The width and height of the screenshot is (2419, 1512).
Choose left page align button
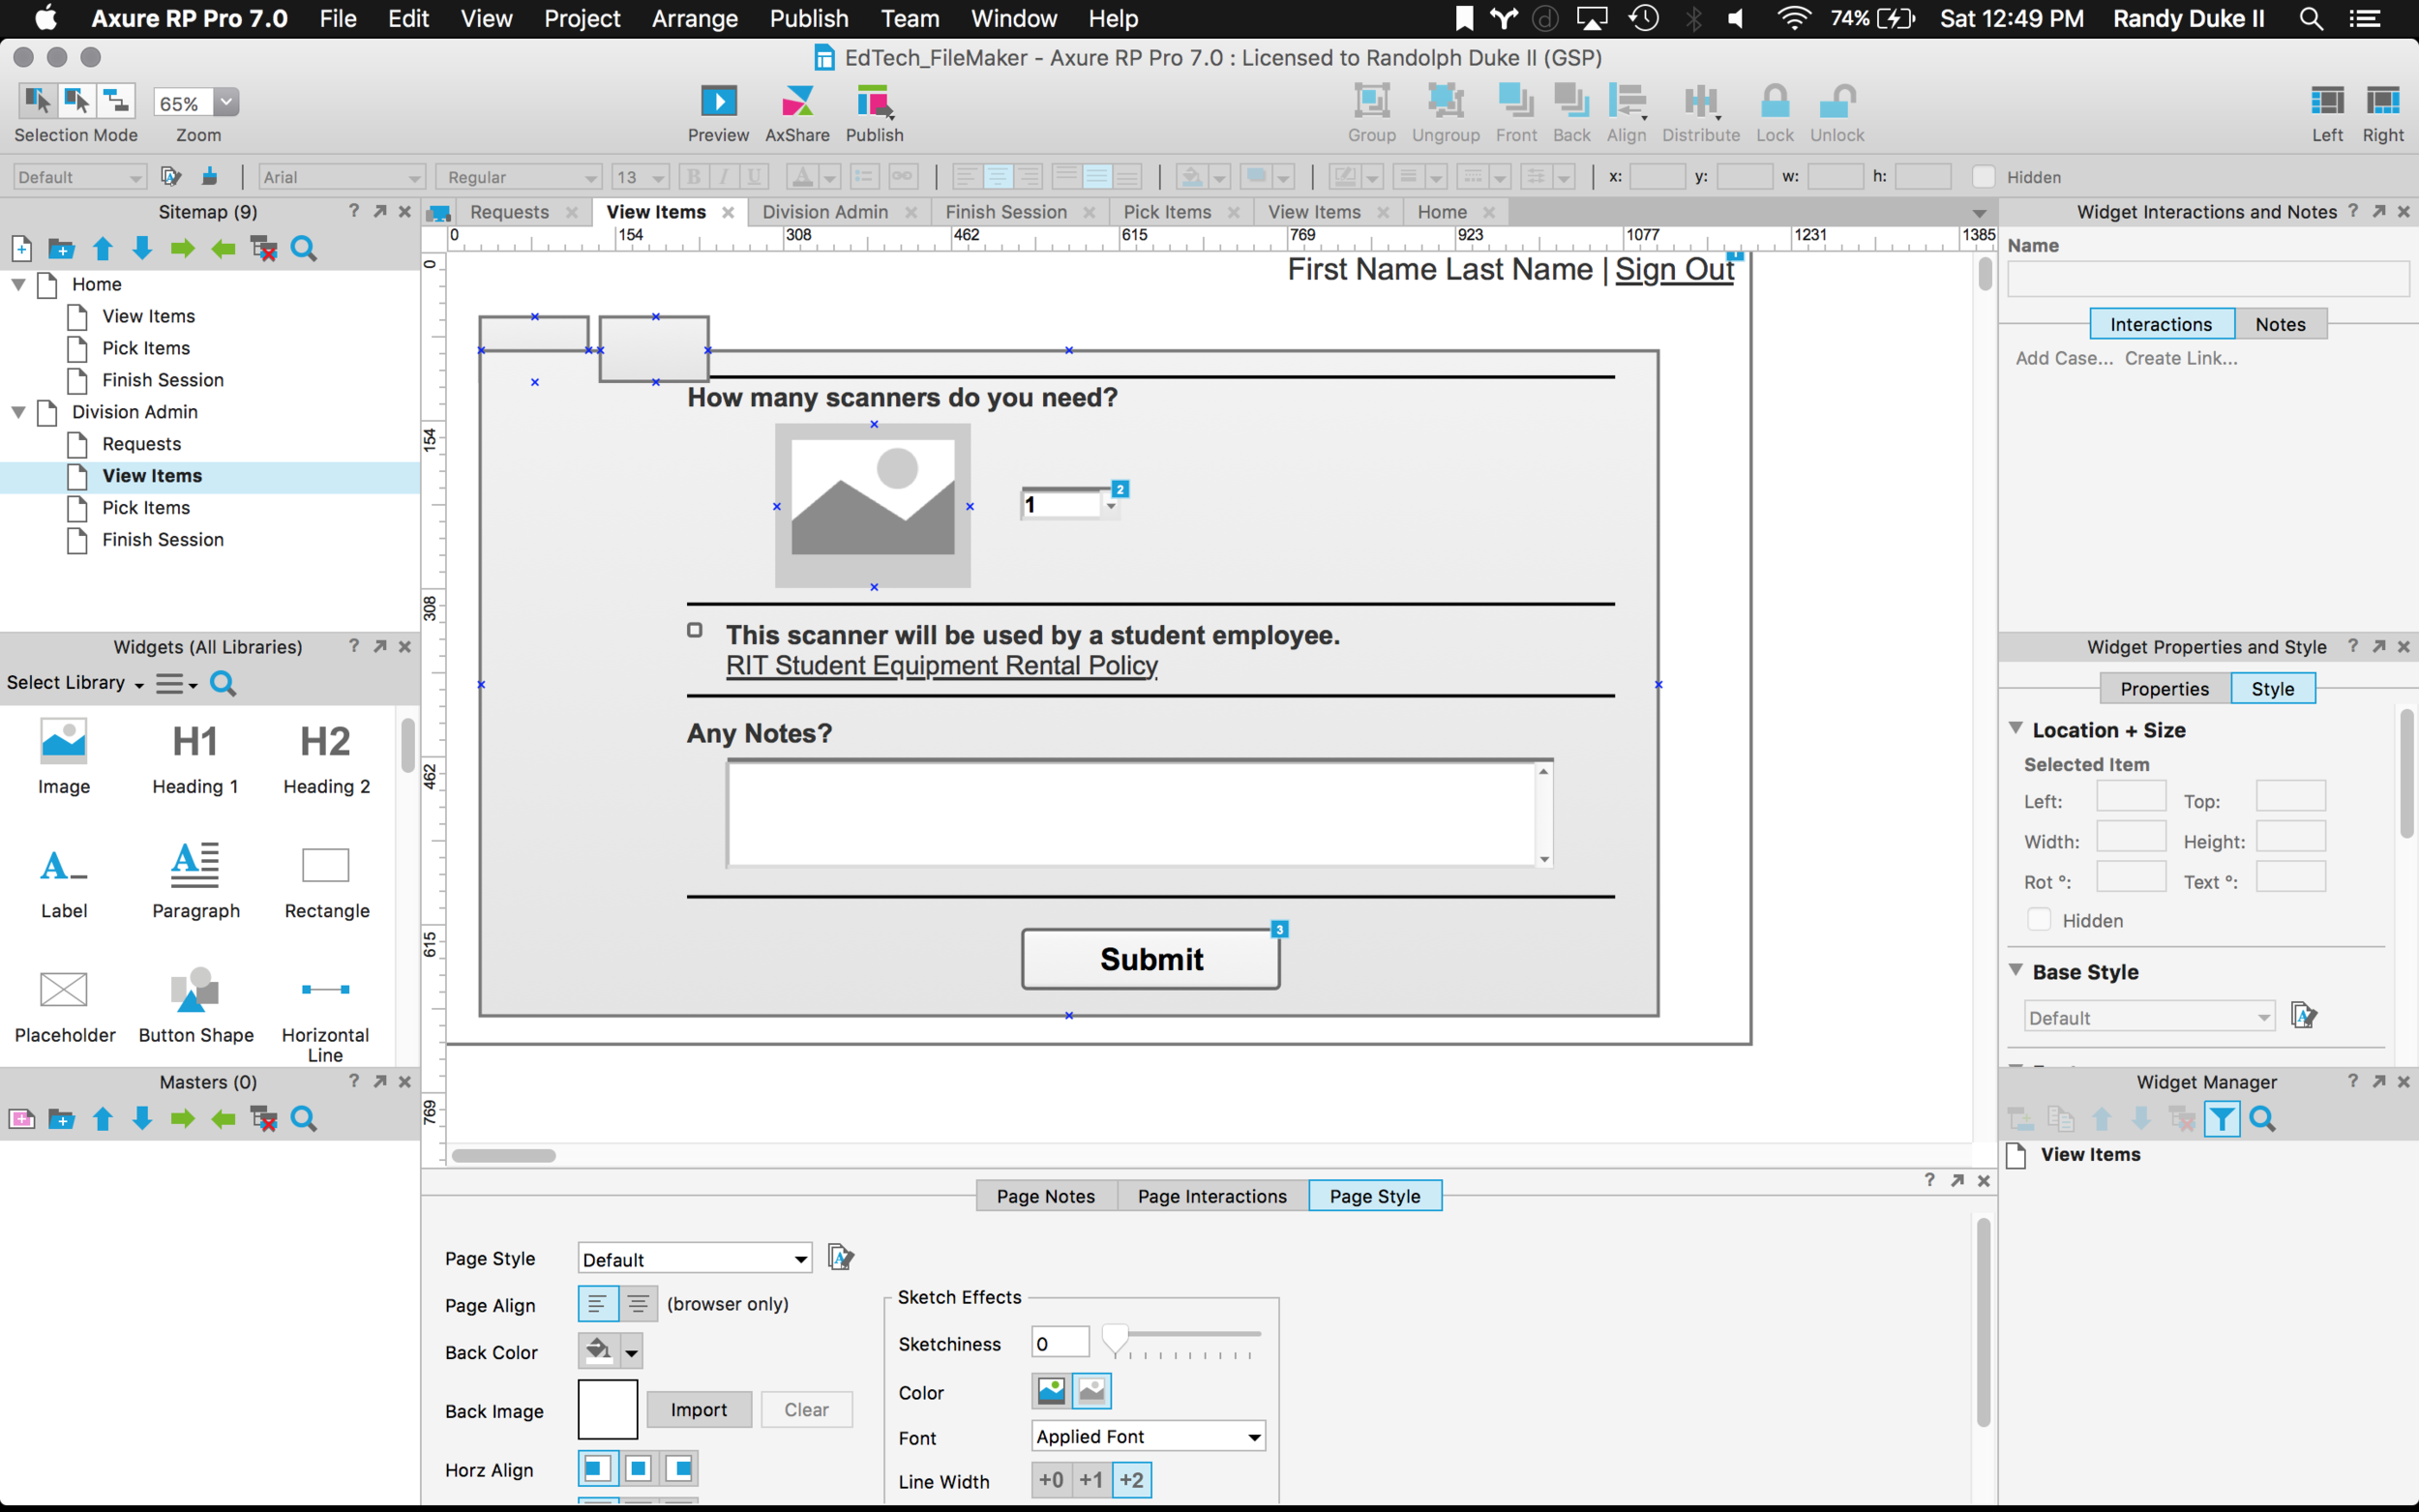(x=597, y=1304)
